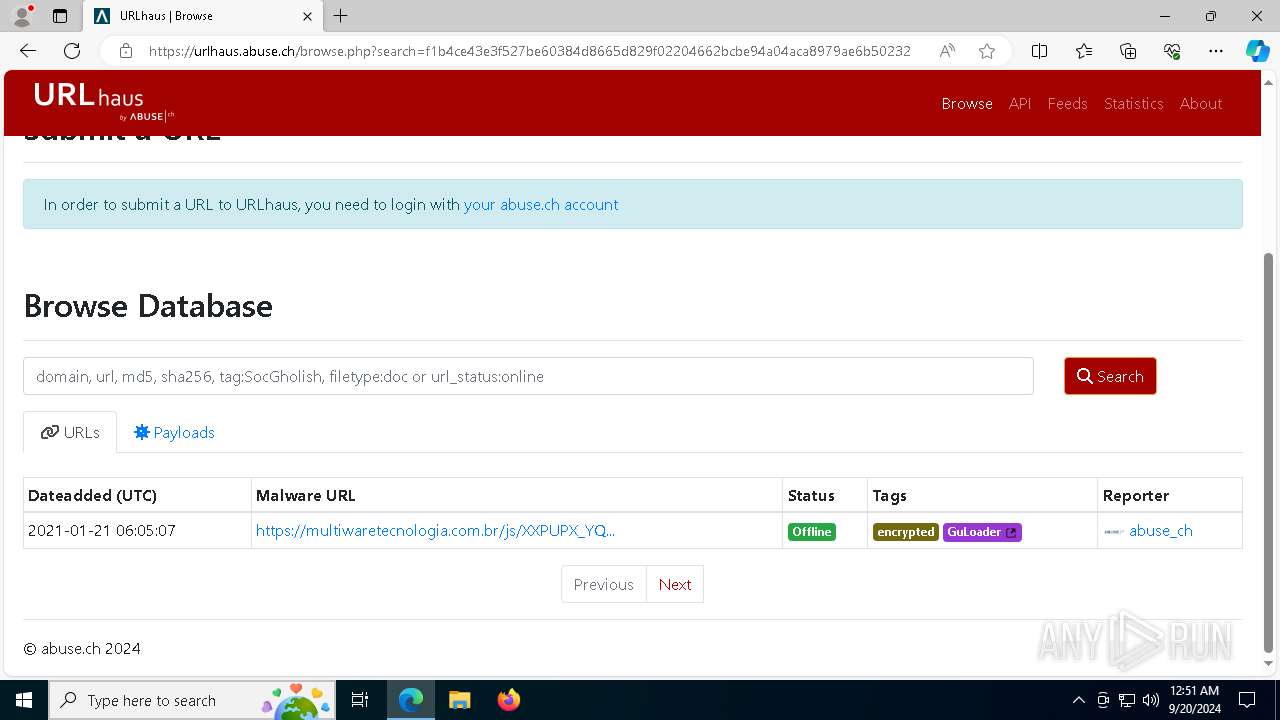Open multiwaretecnologia.com.br malware URL entry
1280x720 pixels.
435,531
